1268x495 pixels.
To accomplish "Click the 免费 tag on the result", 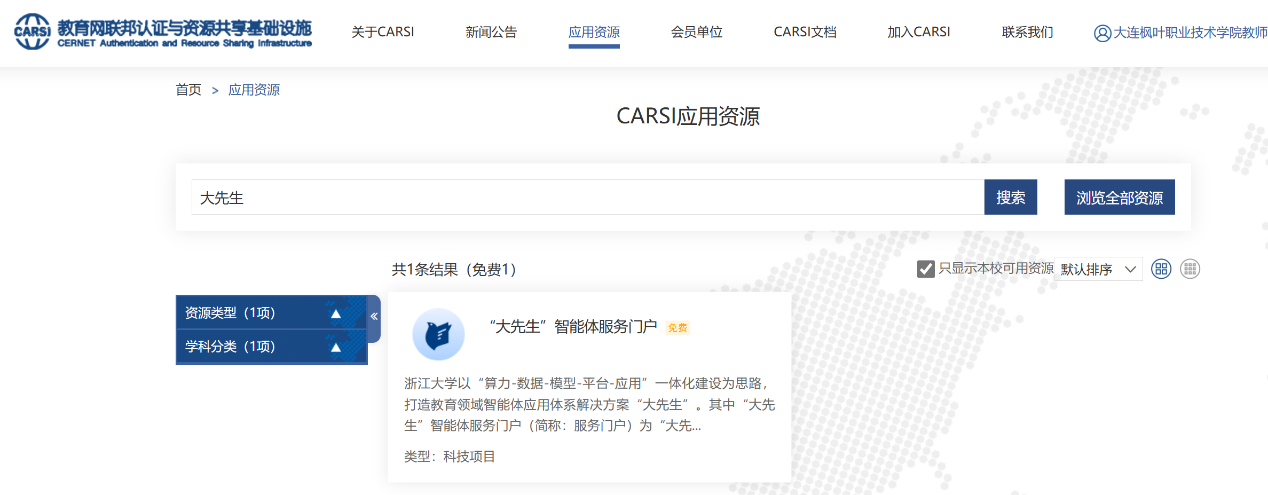I will (x=677, y=328).
